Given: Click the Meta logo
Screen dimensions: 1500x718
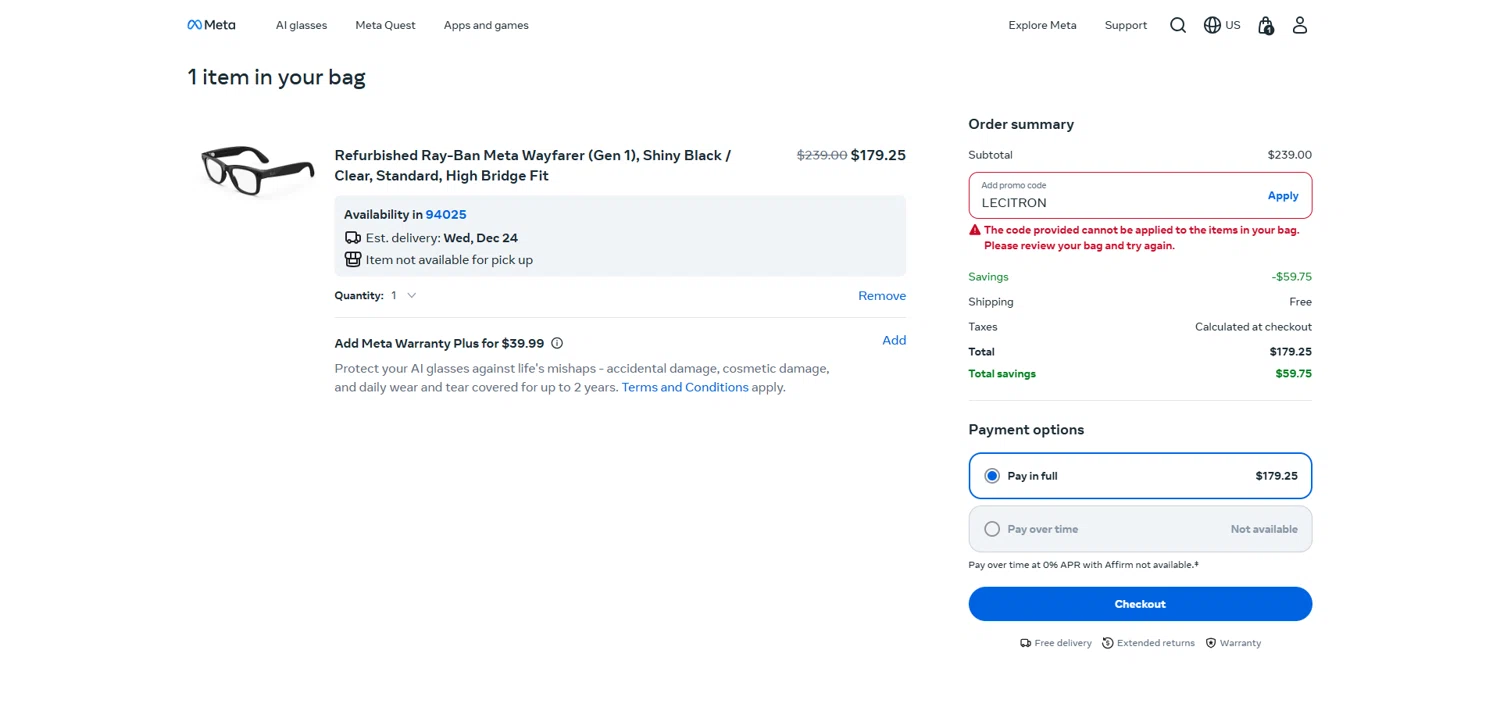Looking at the screenshot, I should pos(211,25).
